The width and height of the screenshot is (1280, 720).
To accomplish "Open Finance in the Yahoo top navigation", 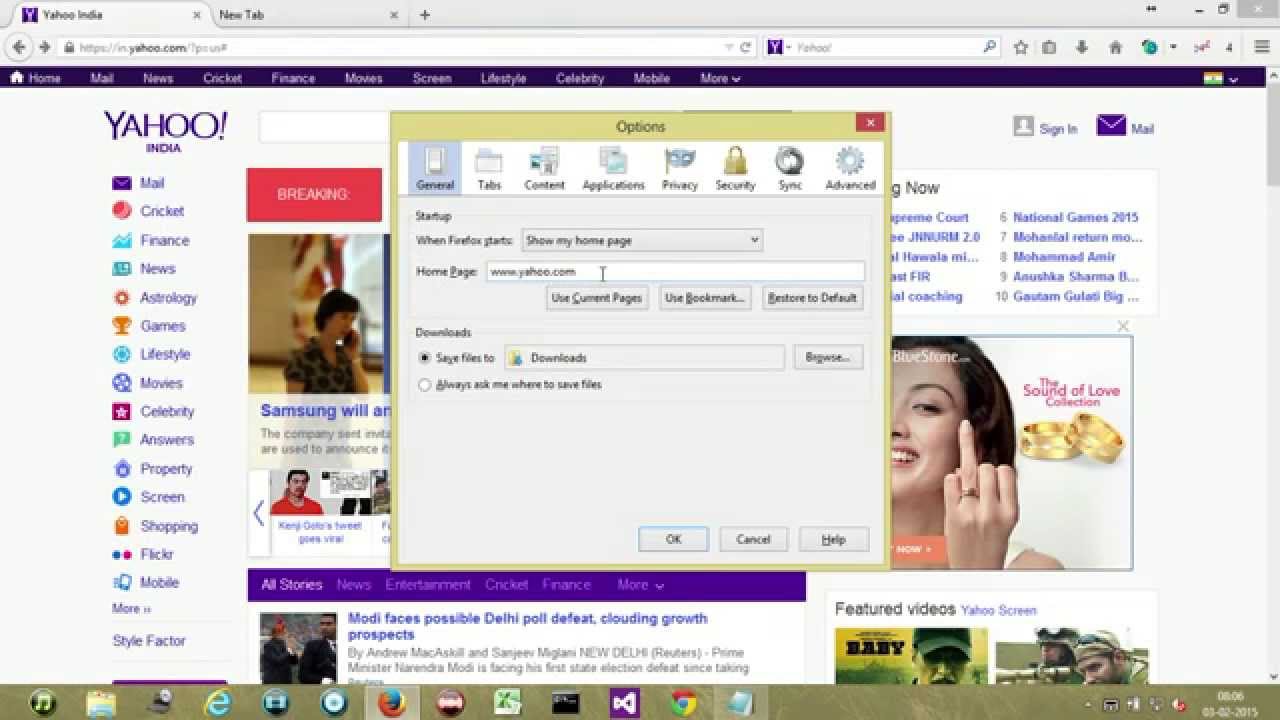I will pyautogui.click(x=293, y=78).
